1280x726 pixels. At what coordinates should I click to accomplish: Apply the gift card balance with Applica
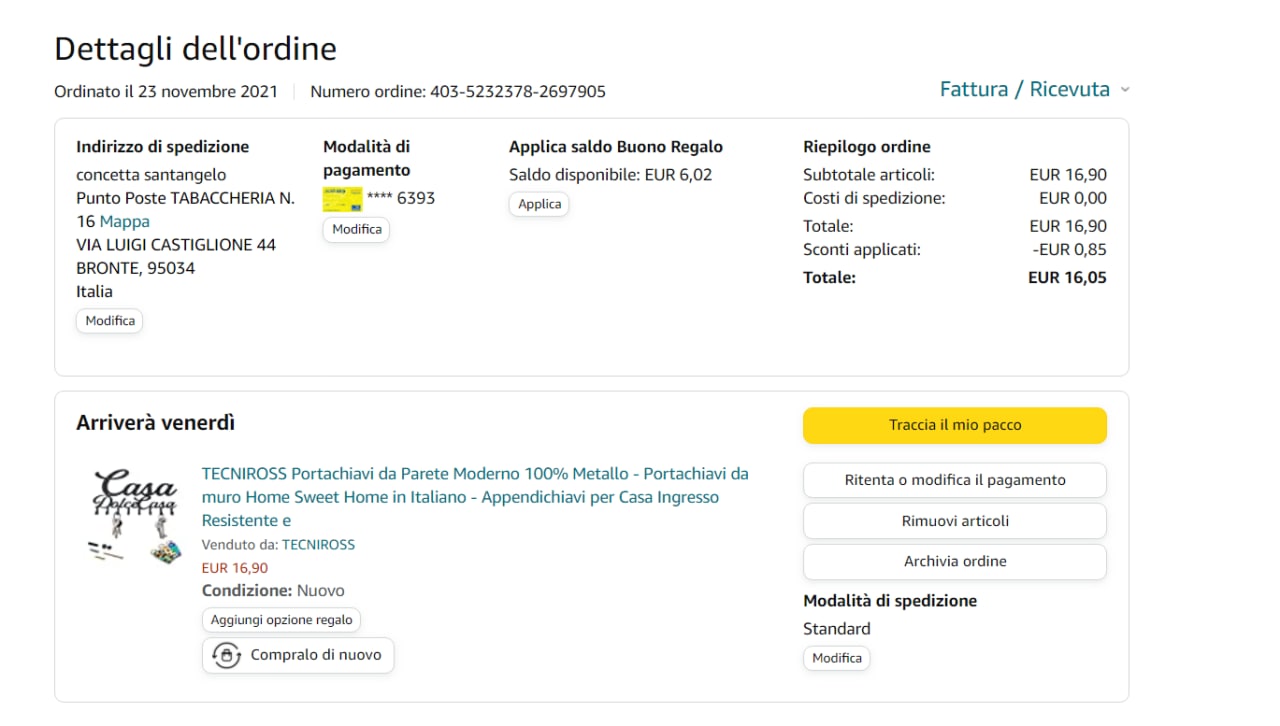tap(540, 204)
